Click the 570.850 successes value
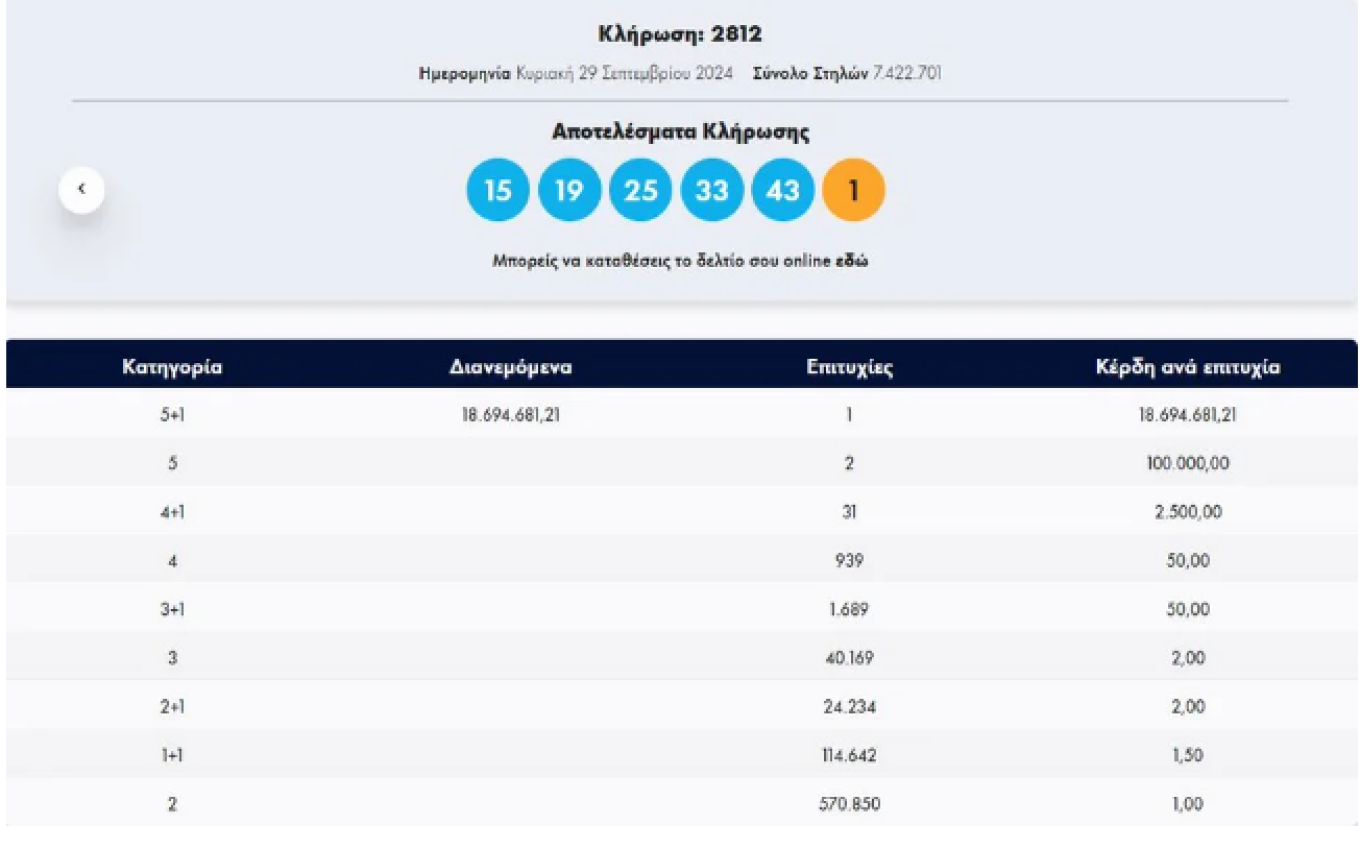1360x849 pixels. (849, 805)
